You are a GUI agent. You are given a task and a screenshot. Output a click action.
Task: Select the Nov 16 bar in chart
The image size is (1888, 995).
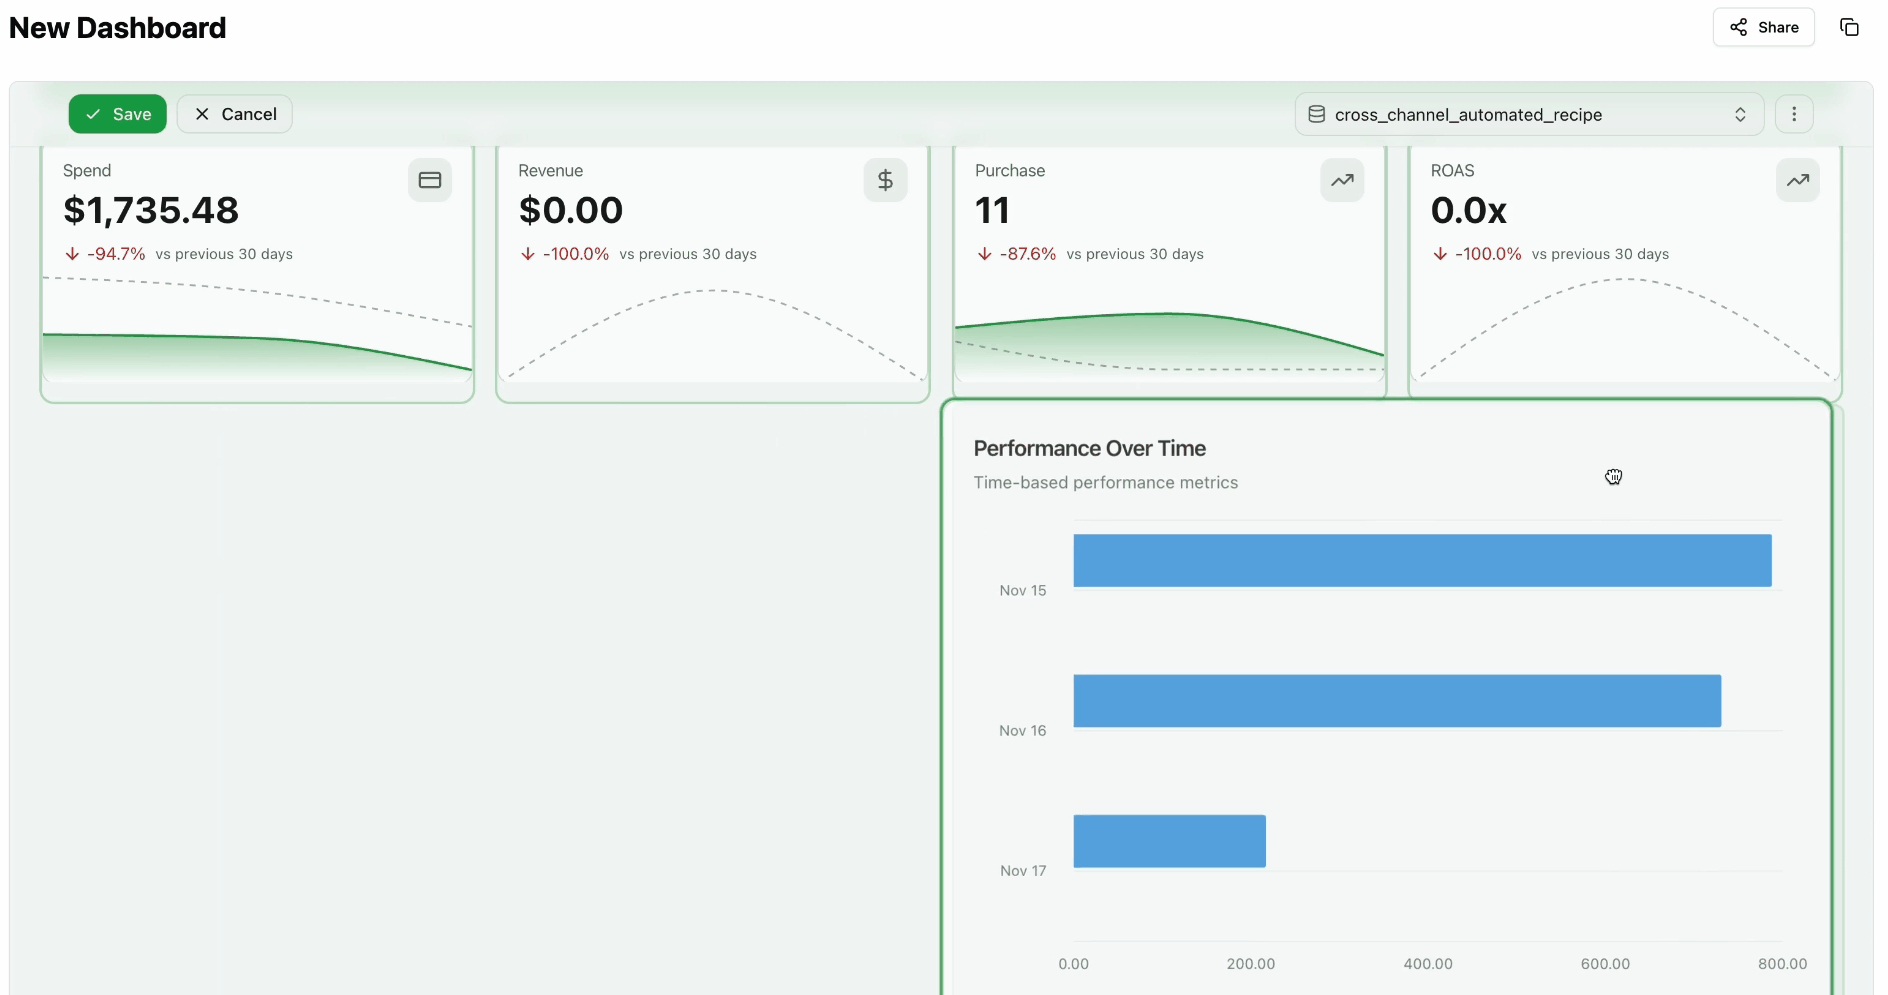[x=1397, y=700]
